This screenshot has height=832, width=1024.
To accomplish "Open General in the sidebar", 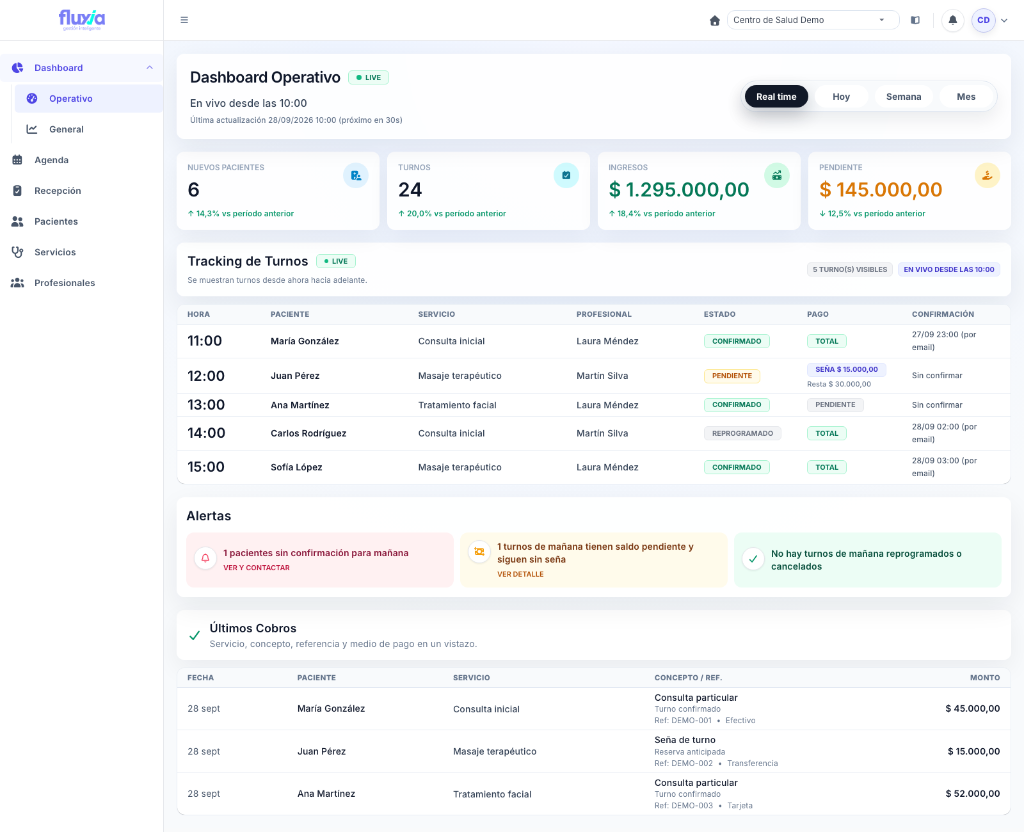I will click(x=89, y=129).
